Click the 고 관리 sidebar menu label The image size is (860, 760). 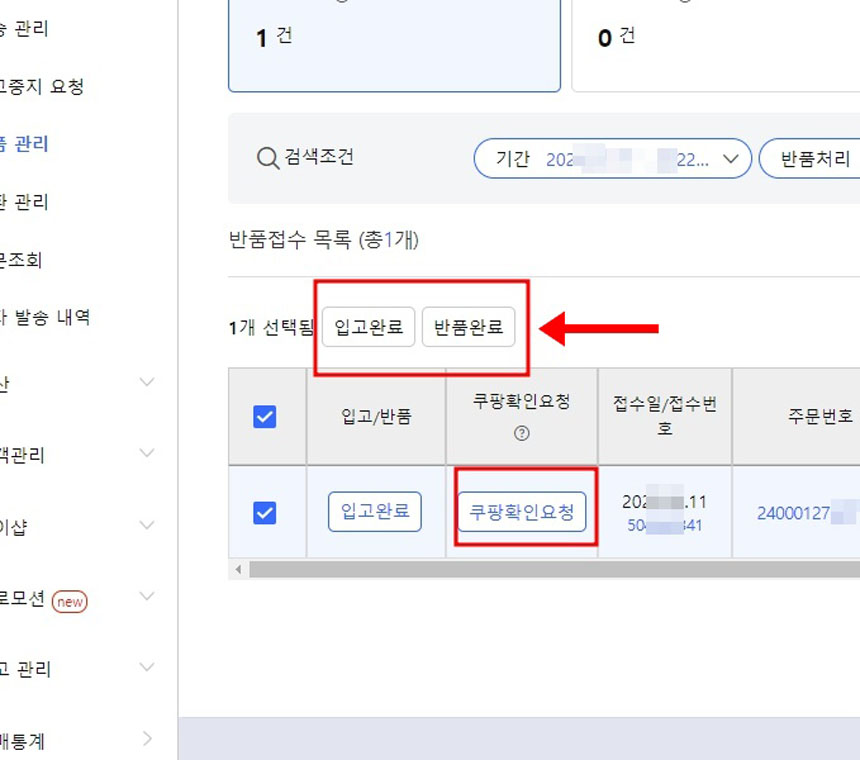(25, 670)
